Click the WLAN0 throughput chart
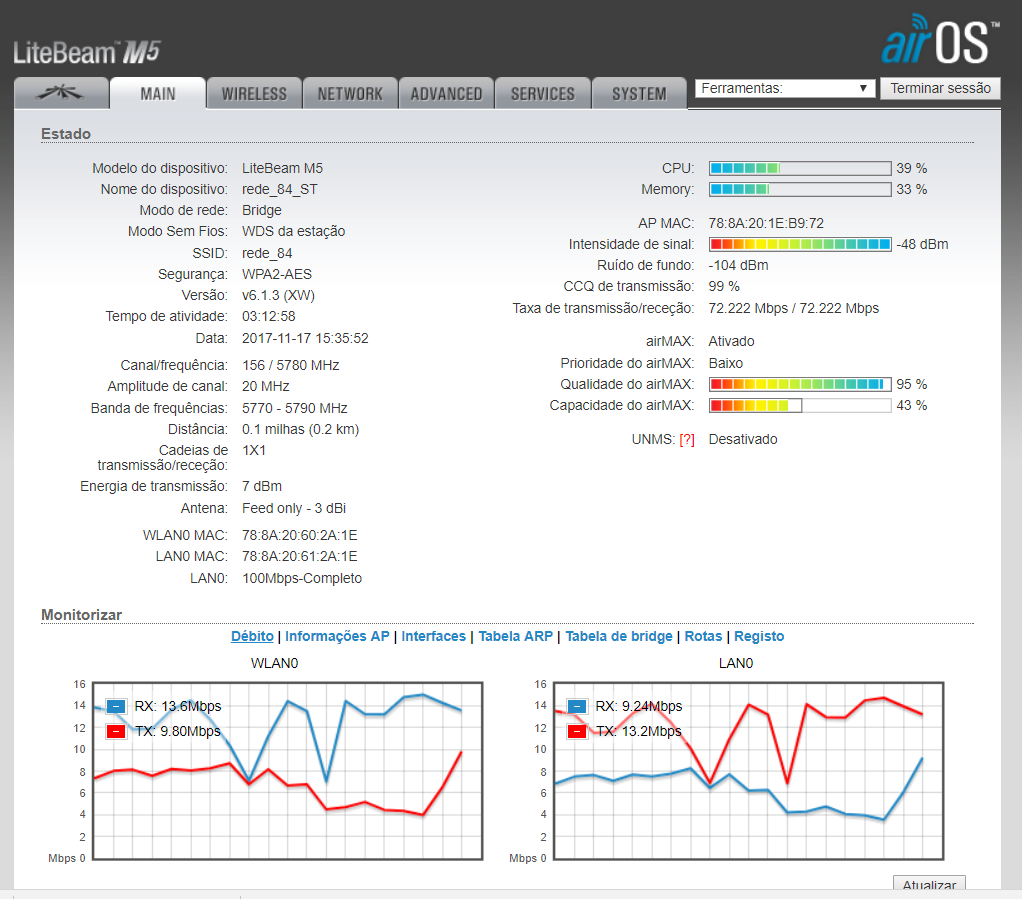The image size is (1022, 899). (287, 771)
